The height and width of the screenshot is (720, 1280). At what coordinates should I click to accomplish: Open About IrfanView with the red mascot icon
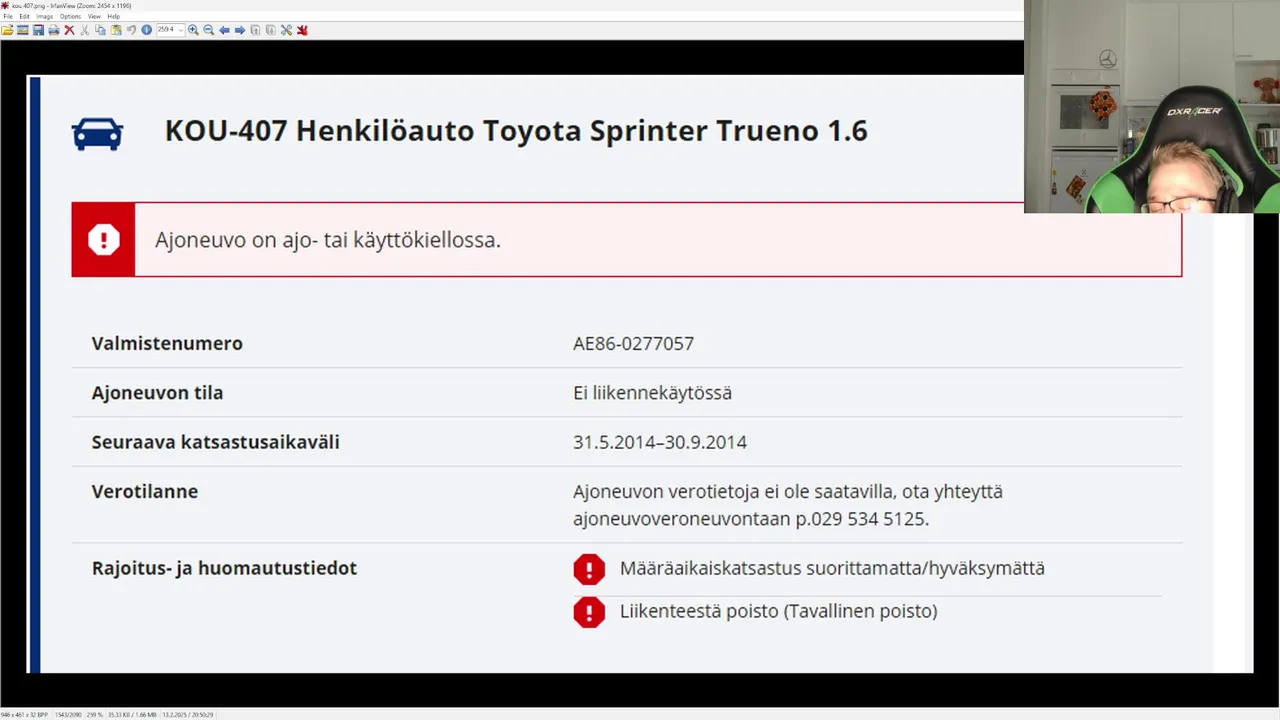pos(302,30)
